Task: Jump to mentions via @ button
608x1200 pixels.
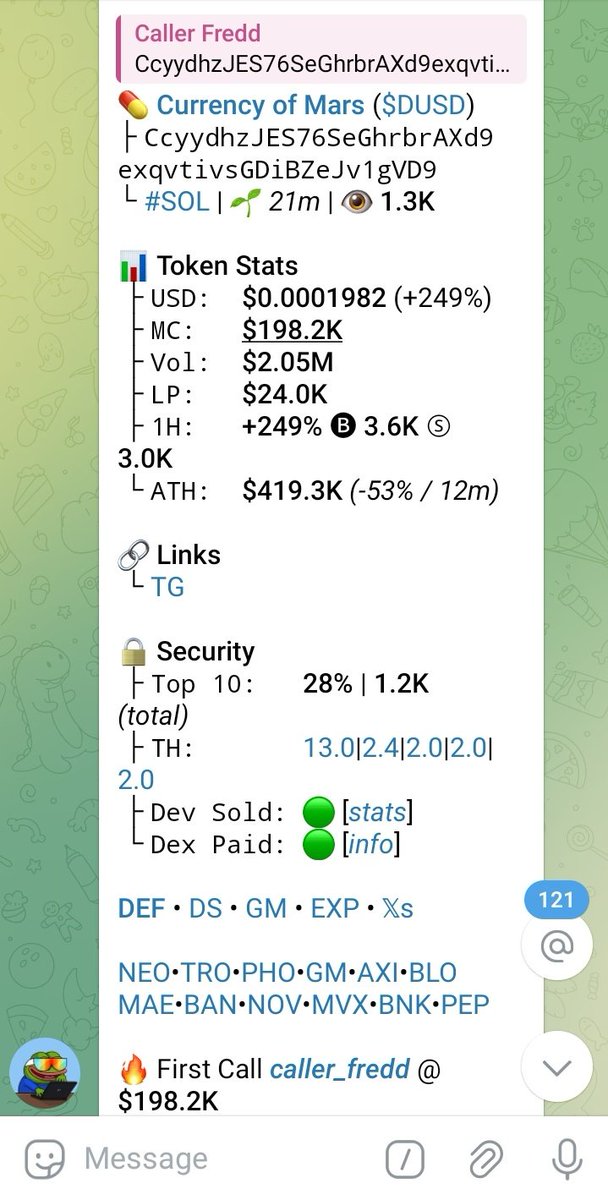Action: (x=556, y=943)
